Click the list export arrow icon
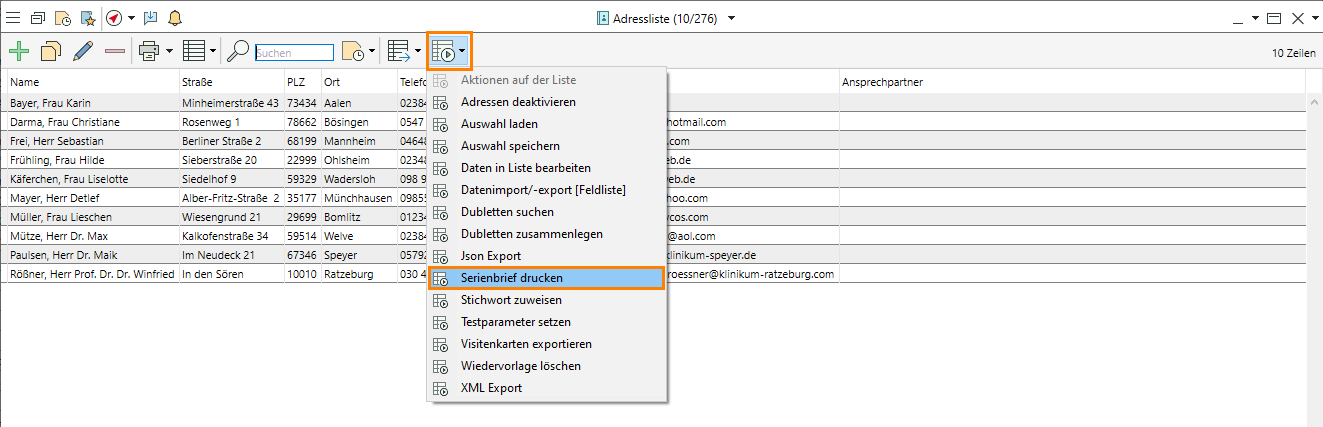This screenshot has width=1323, height=427. point(399,50)
